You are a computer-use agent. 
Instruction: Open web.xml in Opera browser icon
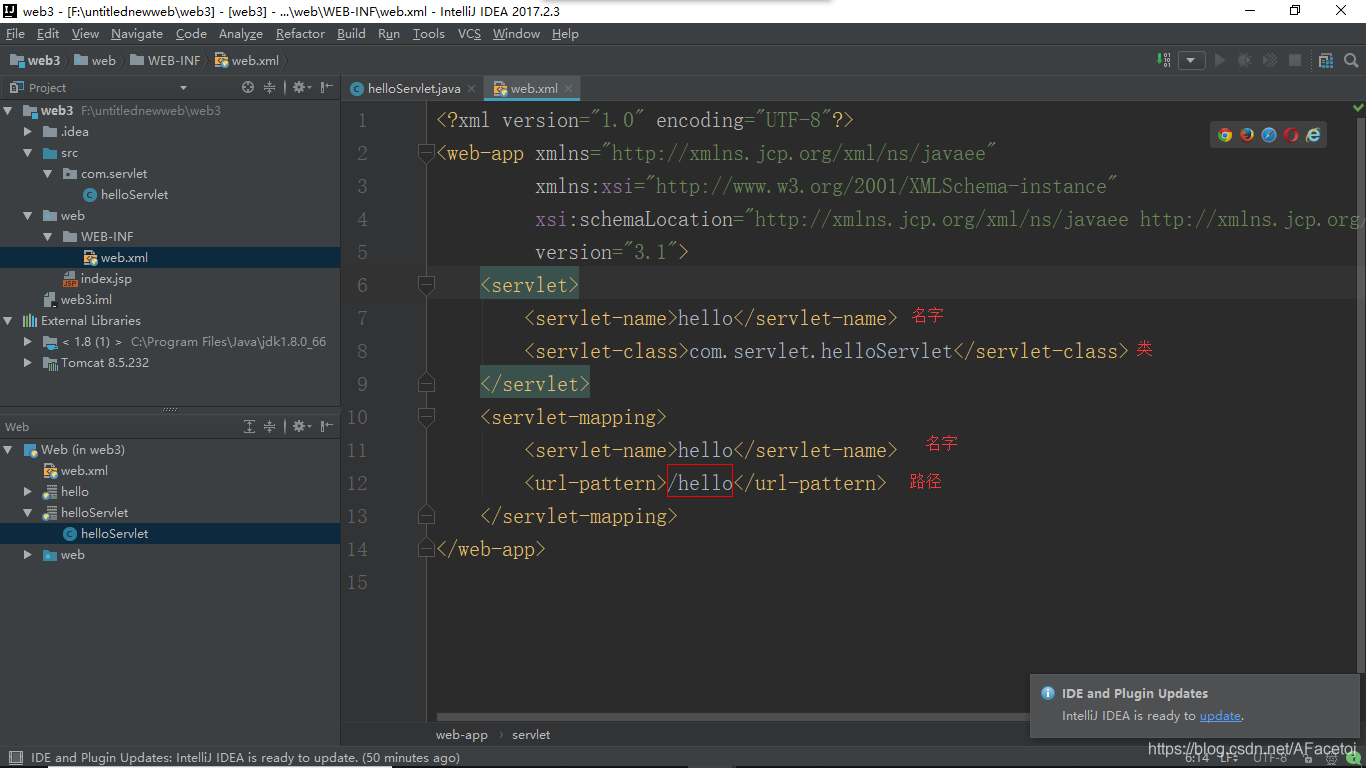coord(1291,135)
